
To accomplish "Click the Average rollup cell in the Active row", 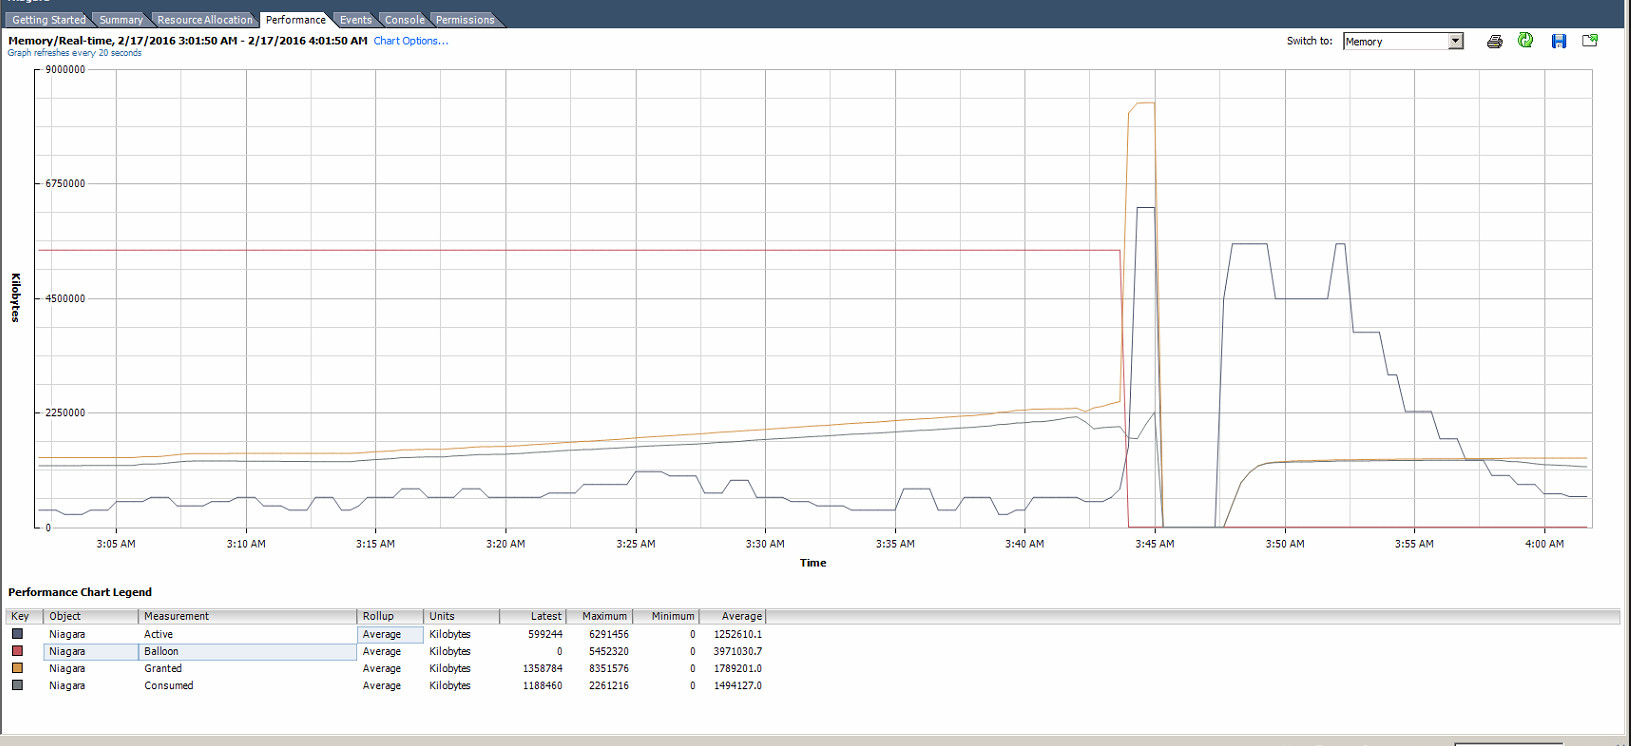I will [x=390, y=634].
